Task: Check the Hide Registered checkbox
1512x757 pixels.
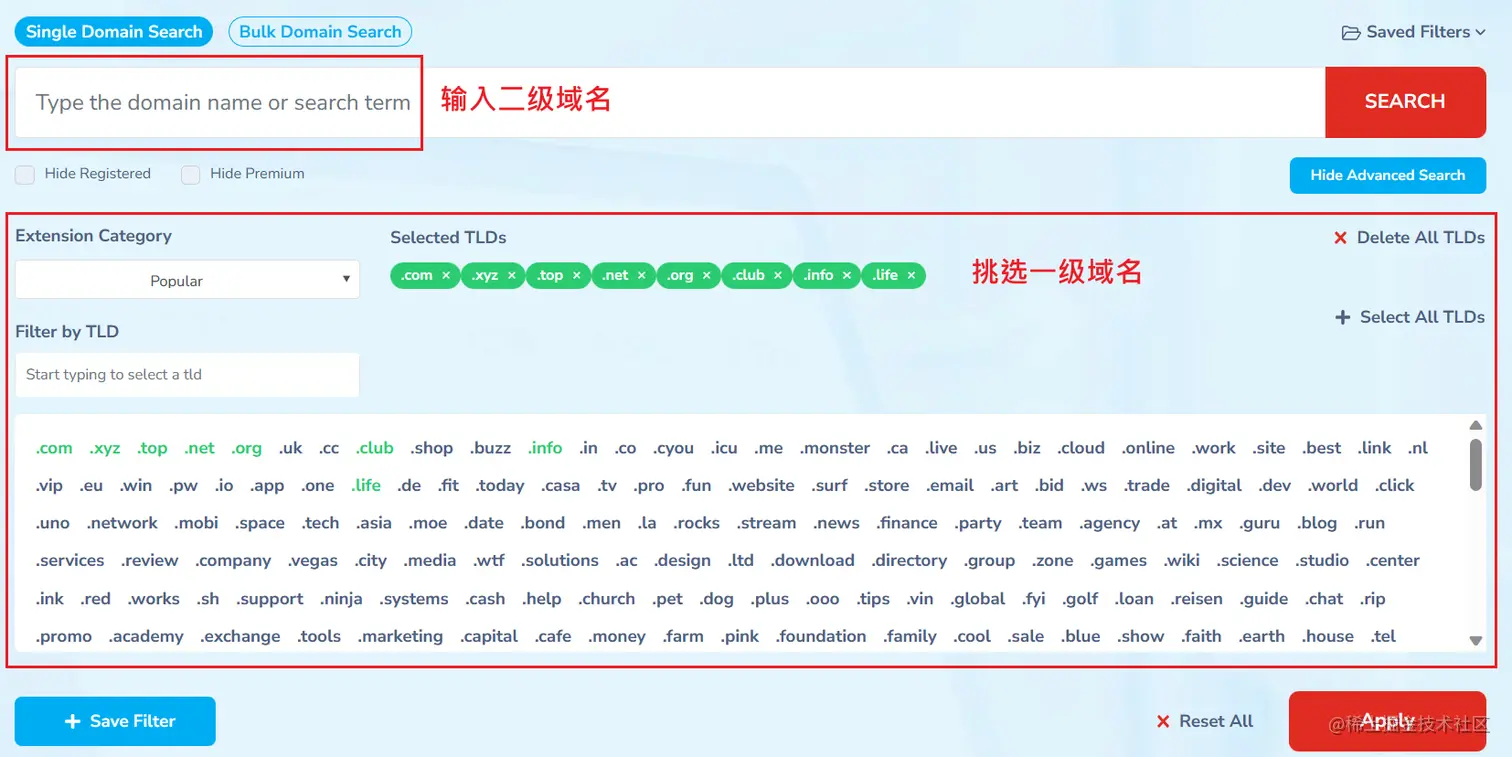Action: coord(24,174)
